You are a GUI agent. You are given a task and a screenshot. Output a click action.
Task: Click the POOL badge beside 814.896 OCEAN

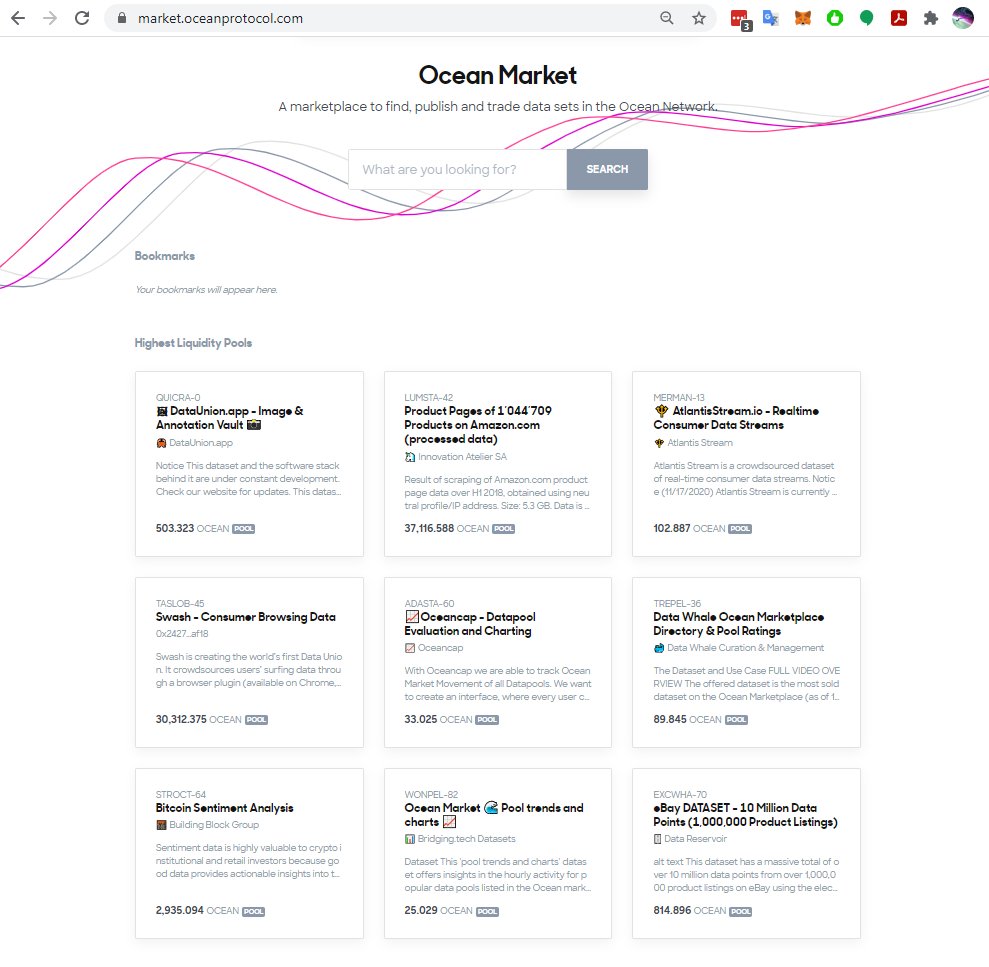(x=740, y=911)
